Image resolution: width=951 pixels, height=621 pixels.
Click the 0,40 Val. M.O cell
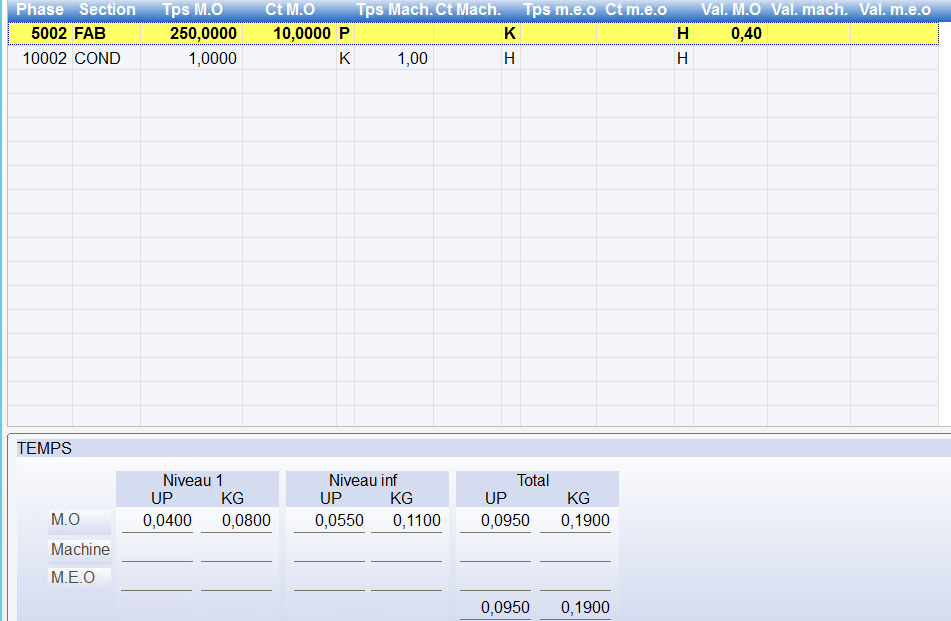730,34
